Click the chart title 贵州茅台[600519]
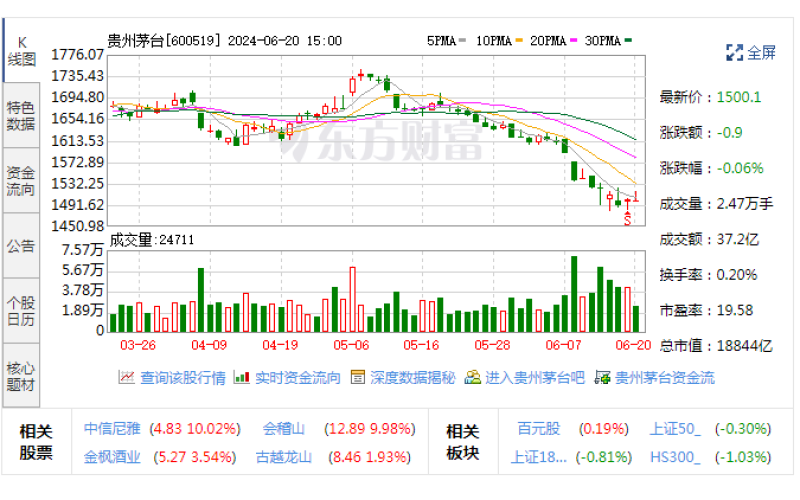 pyautogui.click(x=164, y=41)
